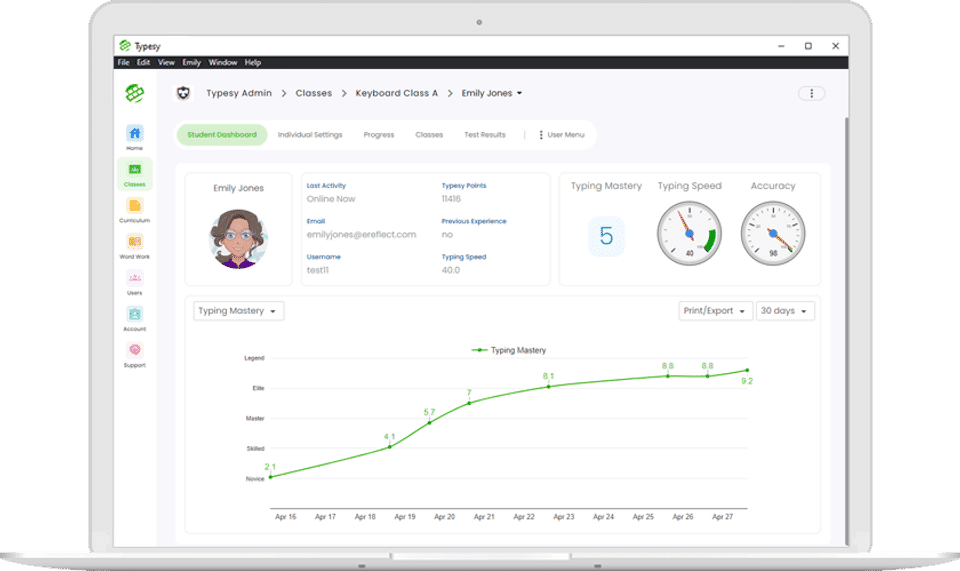Click the green Typesy logo in sidebar
The height and width of the screenshot is (571, 960).
[x=135, y=93]
